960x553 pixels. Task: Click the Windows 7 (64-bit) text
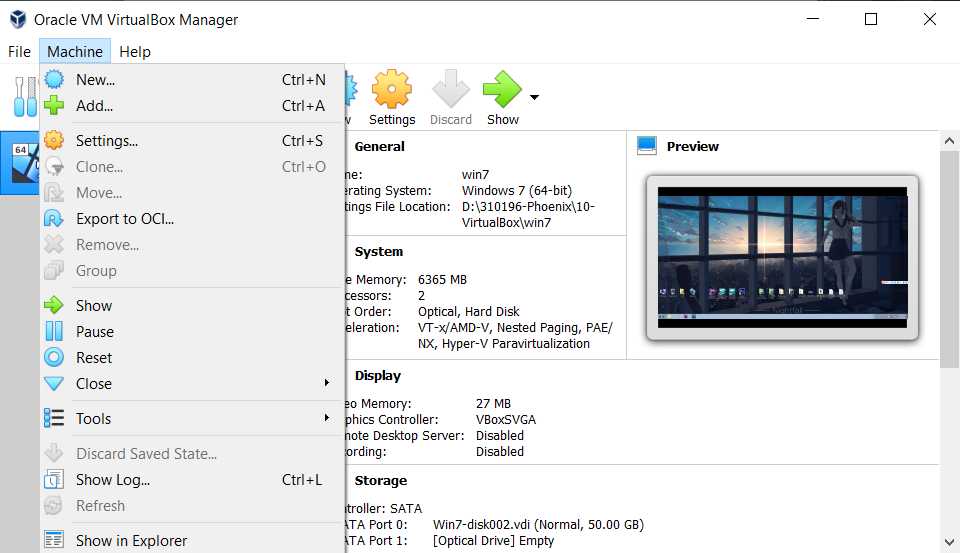pyautogui.click(x=517, y=190)
